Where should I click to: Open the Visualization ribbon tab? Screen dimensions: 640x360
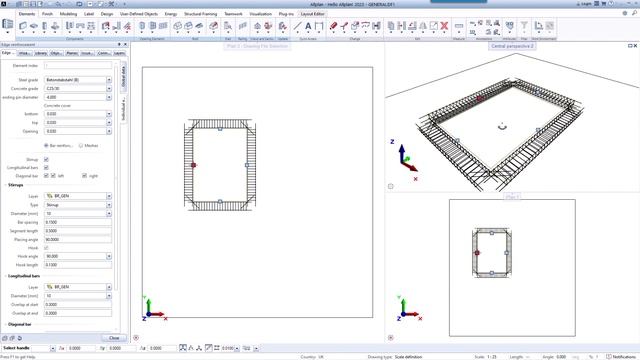(x=260, y=14)
